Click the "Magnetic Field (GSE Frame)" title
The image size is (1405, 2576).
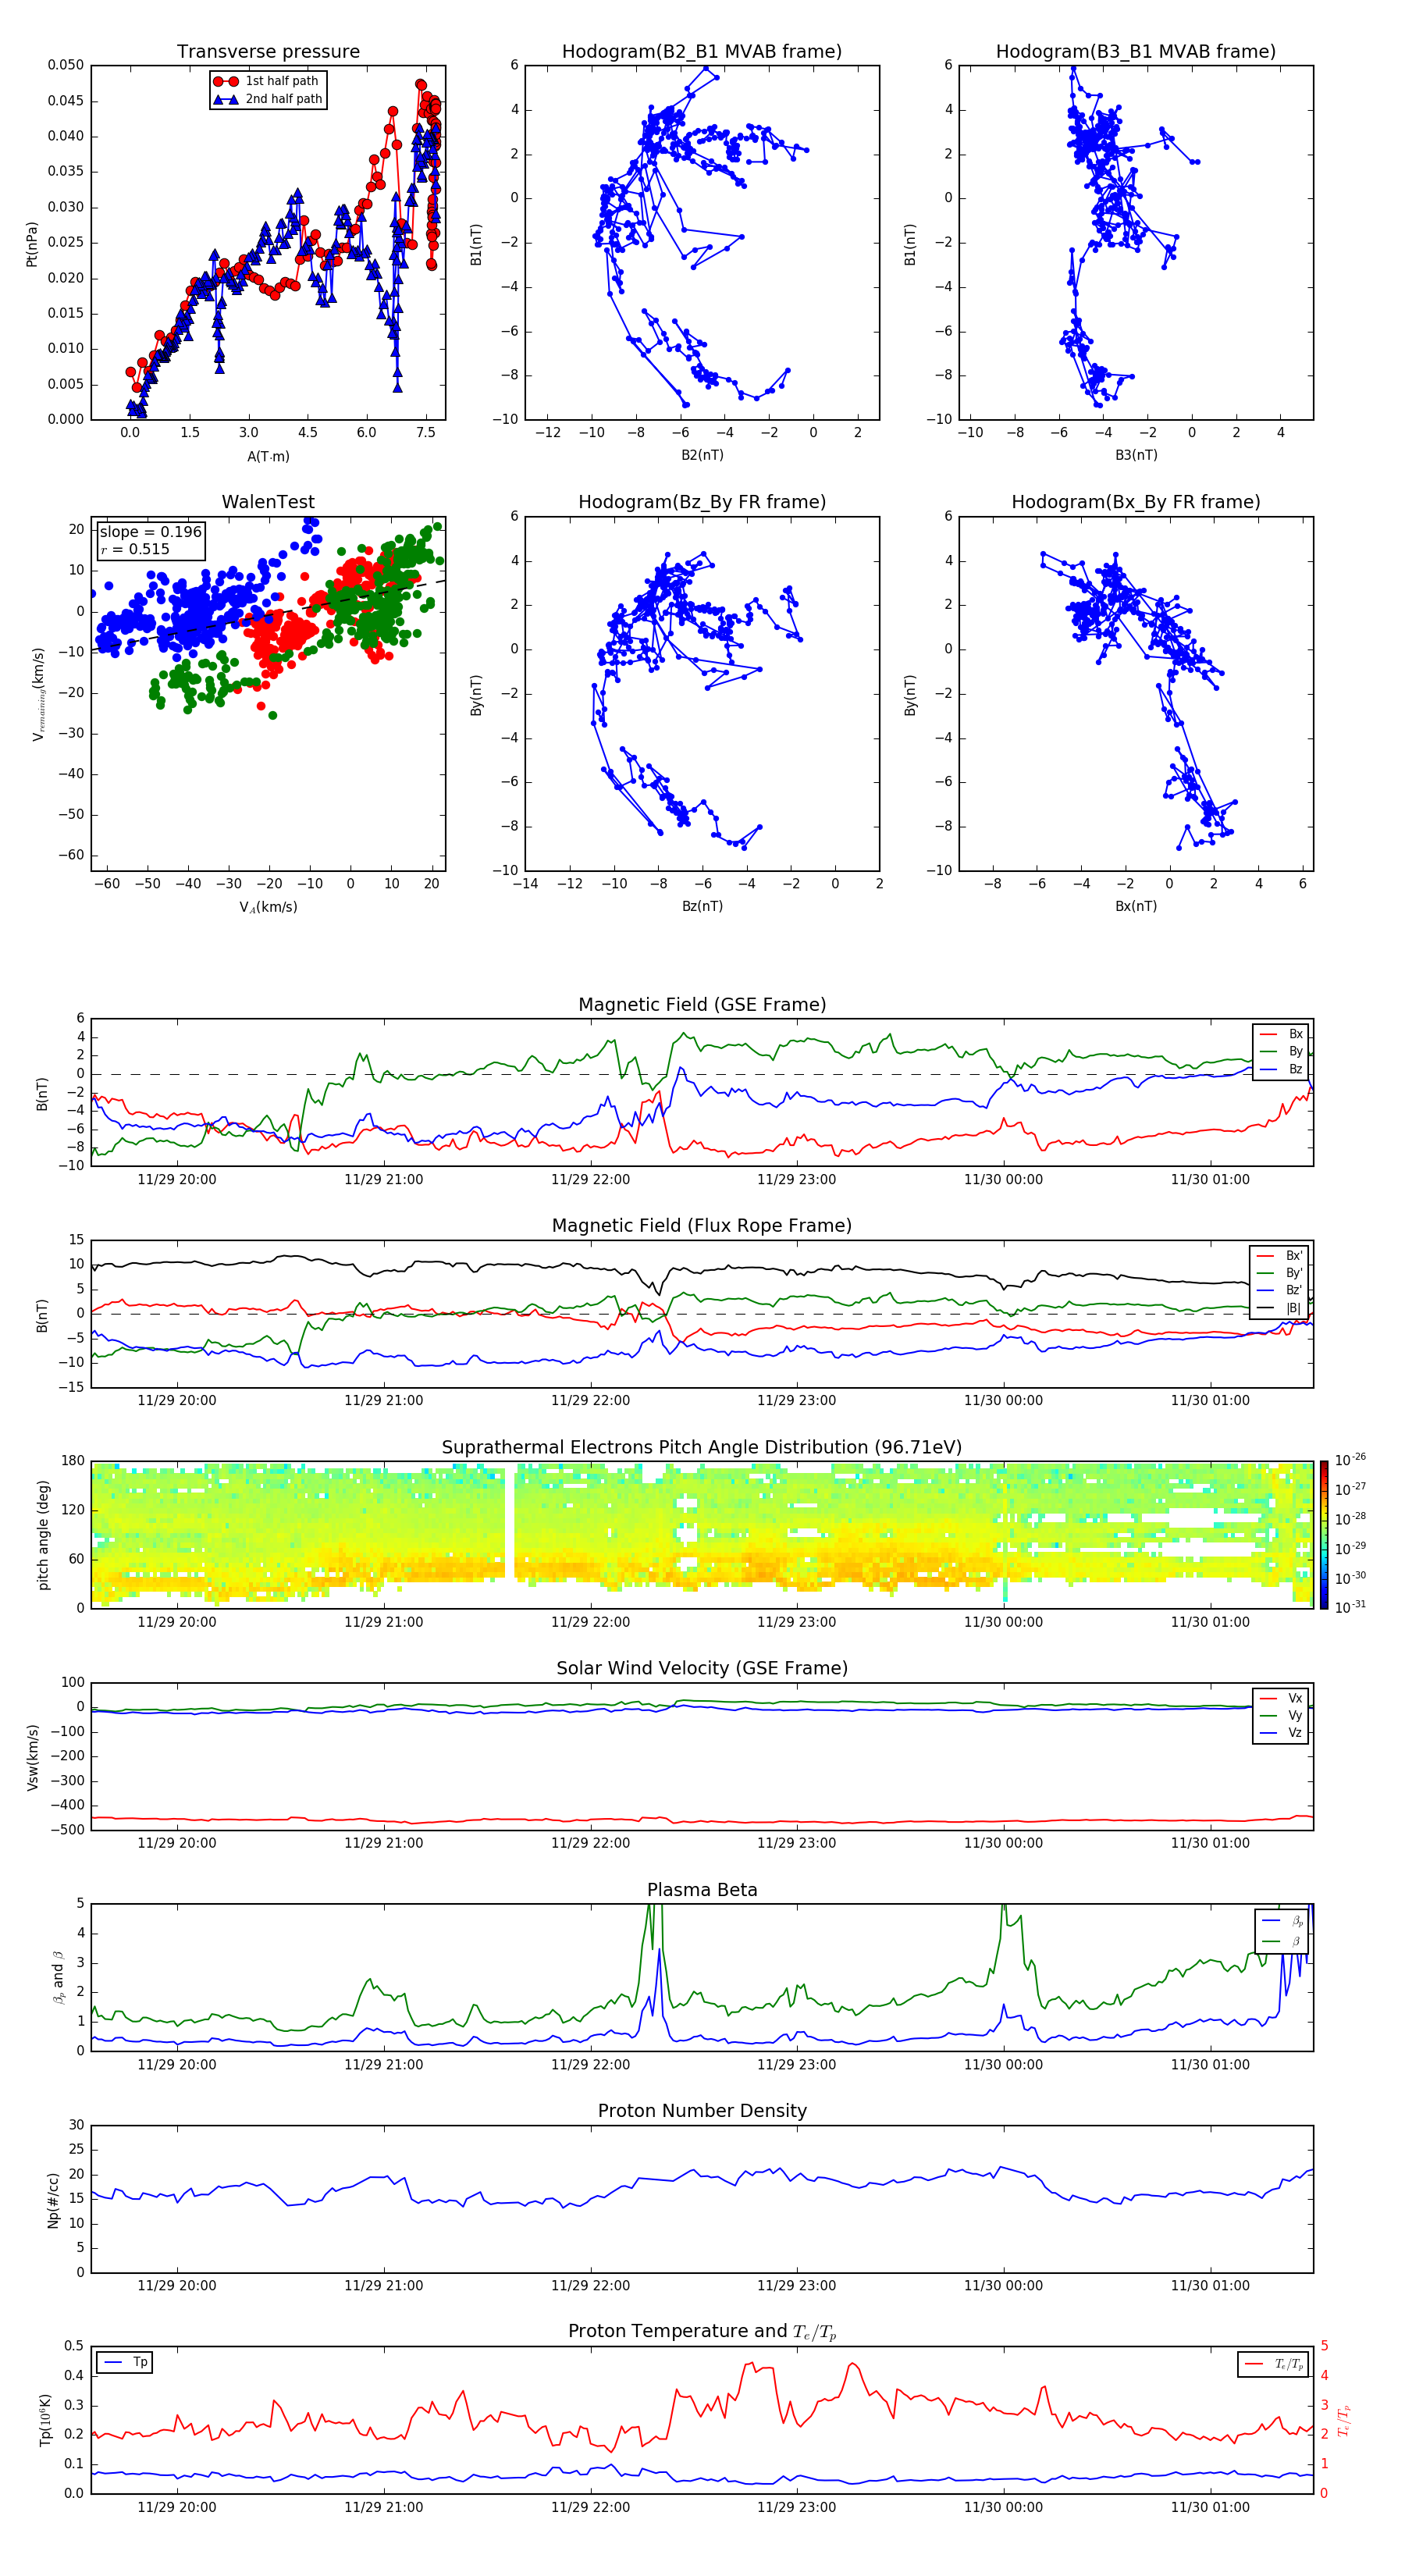702,1005
